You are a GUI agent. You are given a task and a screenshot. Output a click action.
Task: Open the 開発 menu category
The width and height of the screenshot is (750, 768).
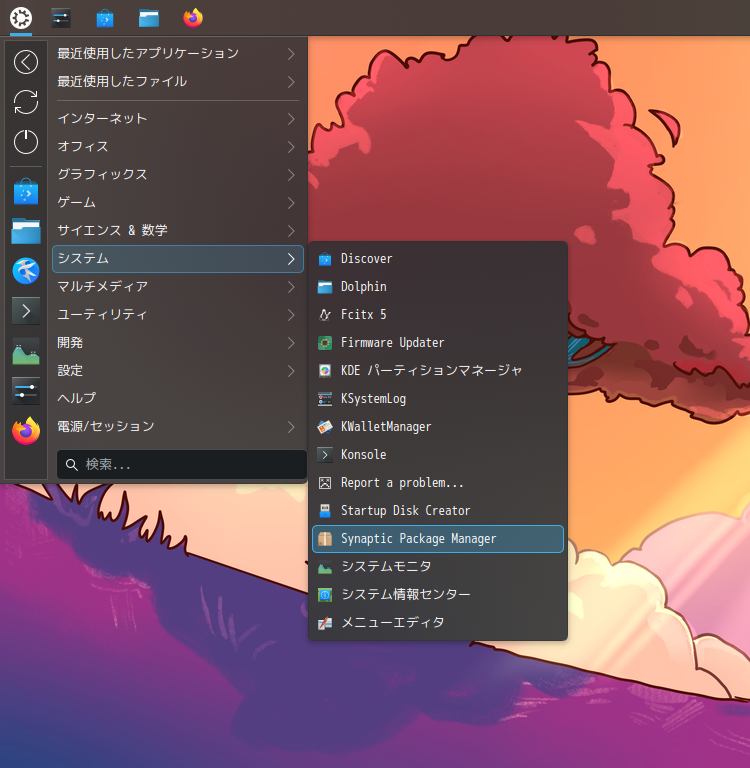177,342
